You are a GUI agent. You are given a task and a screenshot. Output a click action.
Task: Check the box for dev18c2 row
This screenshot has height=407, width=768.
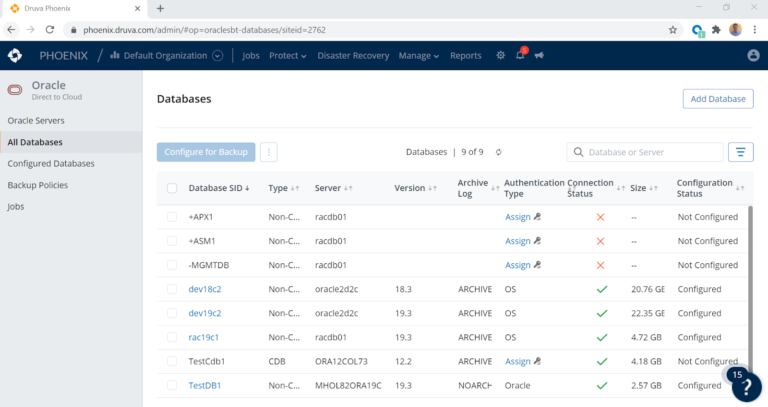[x=172, y=289]
